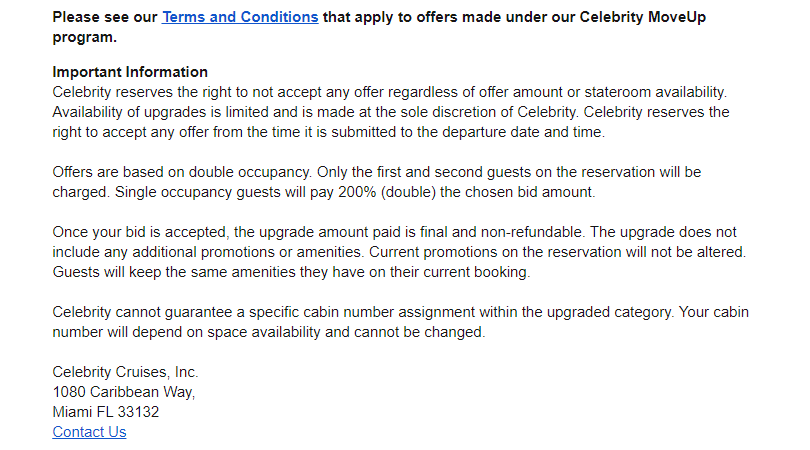Click the 'Miami FL 33132' address line
This screenshot has width=810, height=450.
pos(106,412)
